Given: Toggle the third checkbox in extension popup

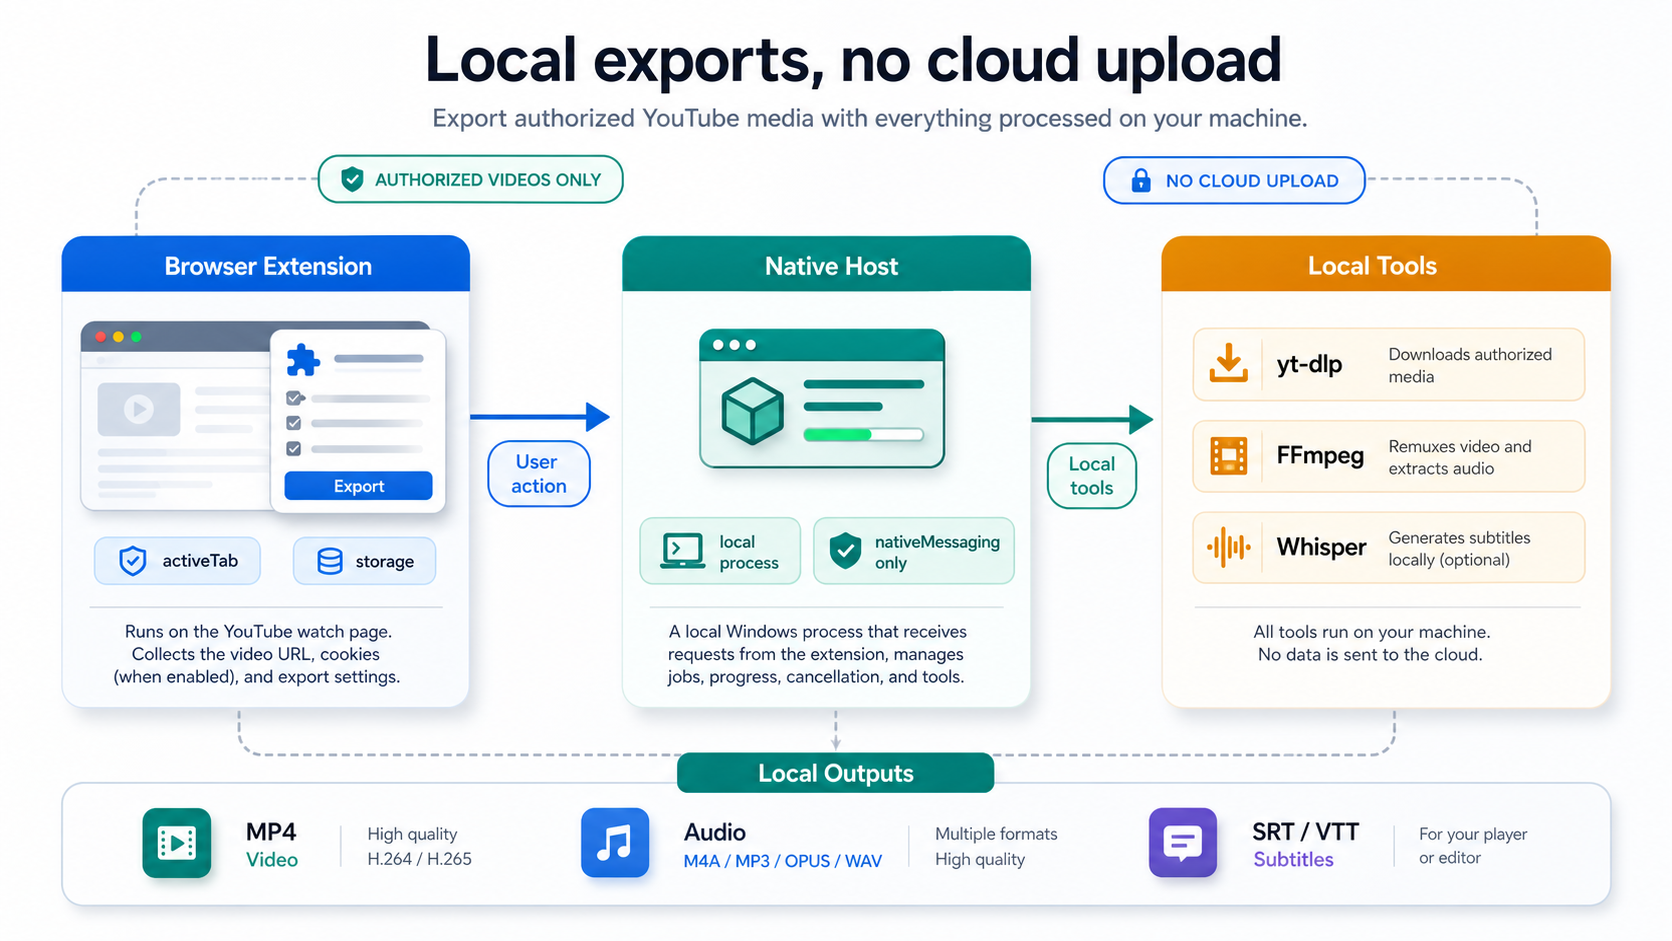Looking at the screenshot, I should pos(294,449).
